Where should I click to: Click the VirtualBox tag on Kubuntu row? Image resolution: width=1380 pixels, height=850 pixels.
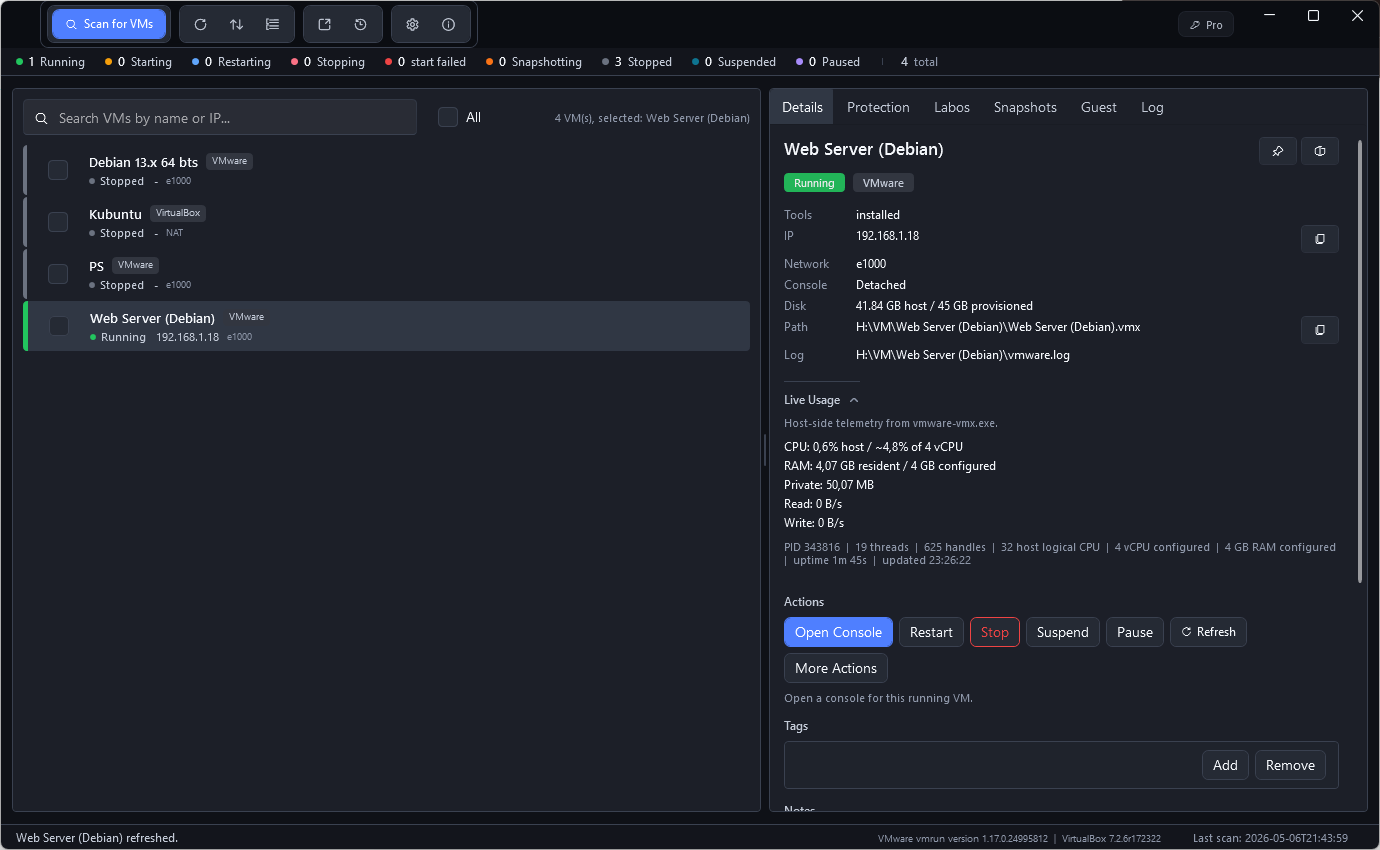point(178,213)
